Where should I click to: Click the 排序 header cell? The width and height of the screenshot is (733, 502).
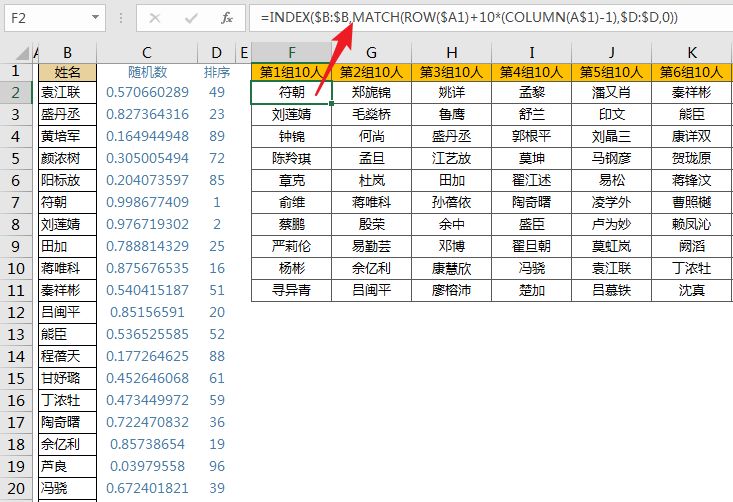[x=216, y=72]
